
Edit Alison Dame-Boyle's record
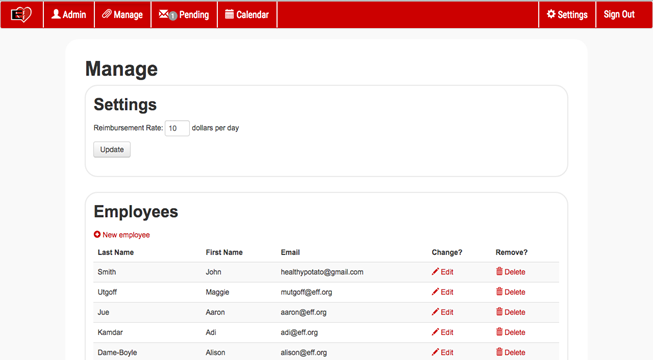pyautogui.click(x=442, y=352)
